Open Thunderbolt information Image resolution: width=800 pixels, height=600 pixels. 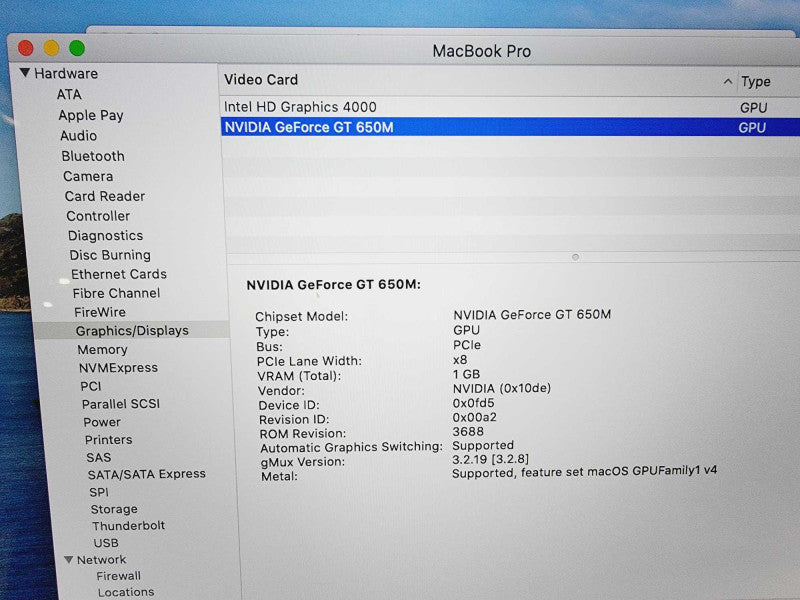pos(129,526)
